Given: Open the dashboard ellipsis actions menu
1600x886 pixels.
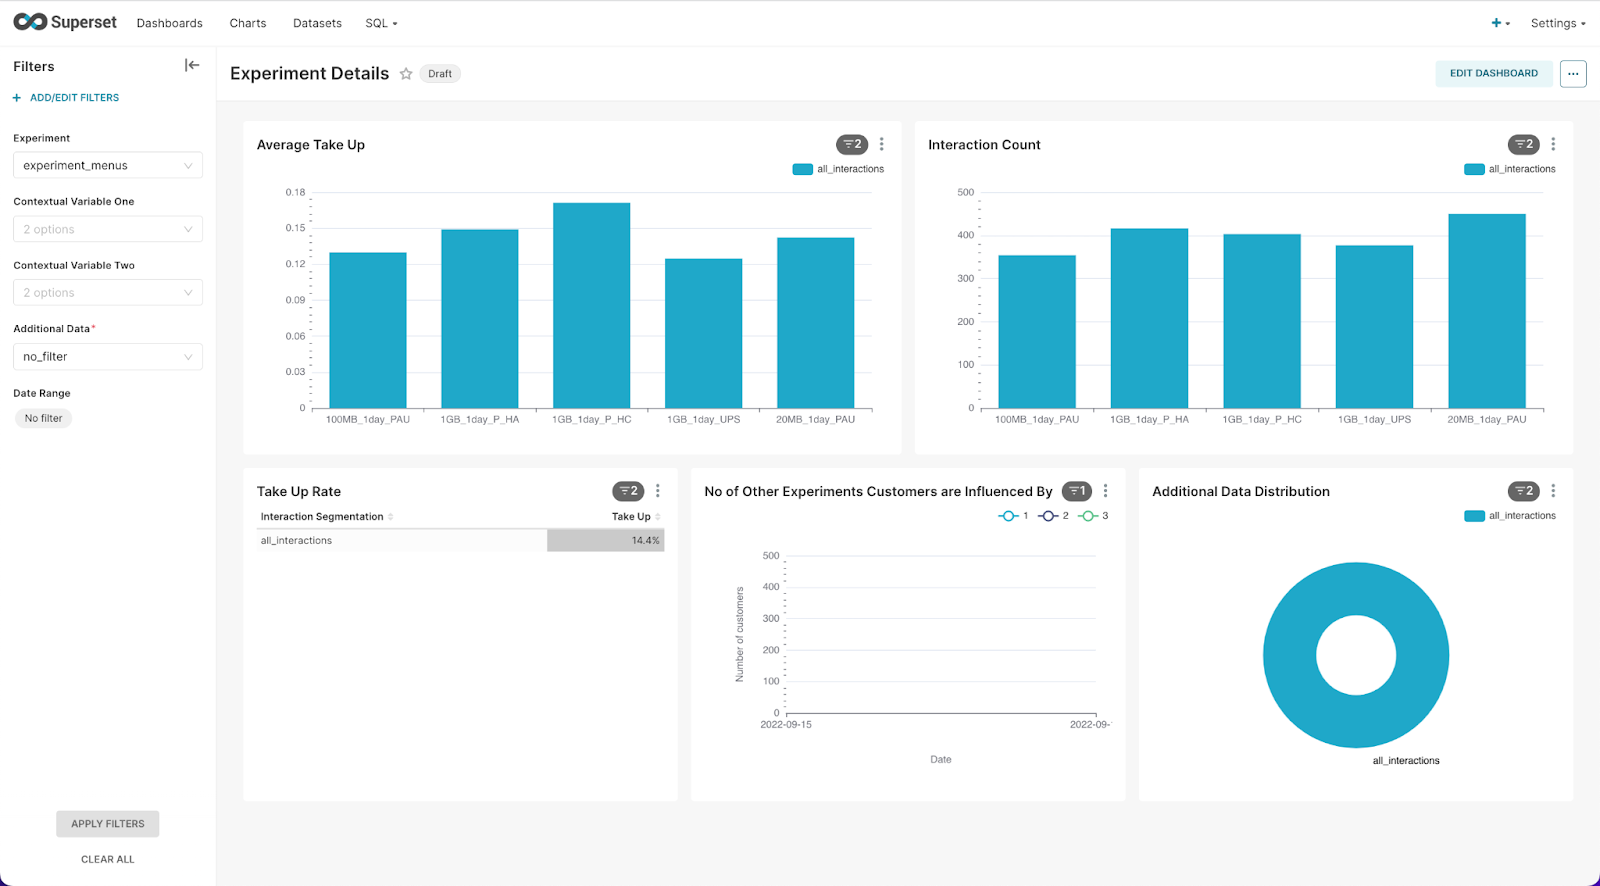Looking at the screenshot, I should (x=1573, y=73).
